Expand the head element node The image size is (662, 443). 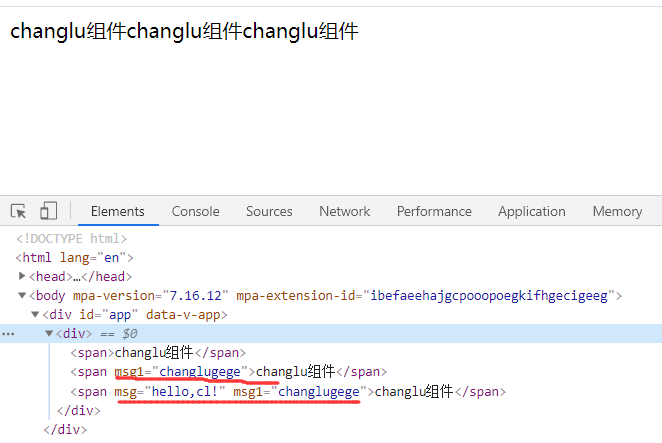[x=22, y=276]
